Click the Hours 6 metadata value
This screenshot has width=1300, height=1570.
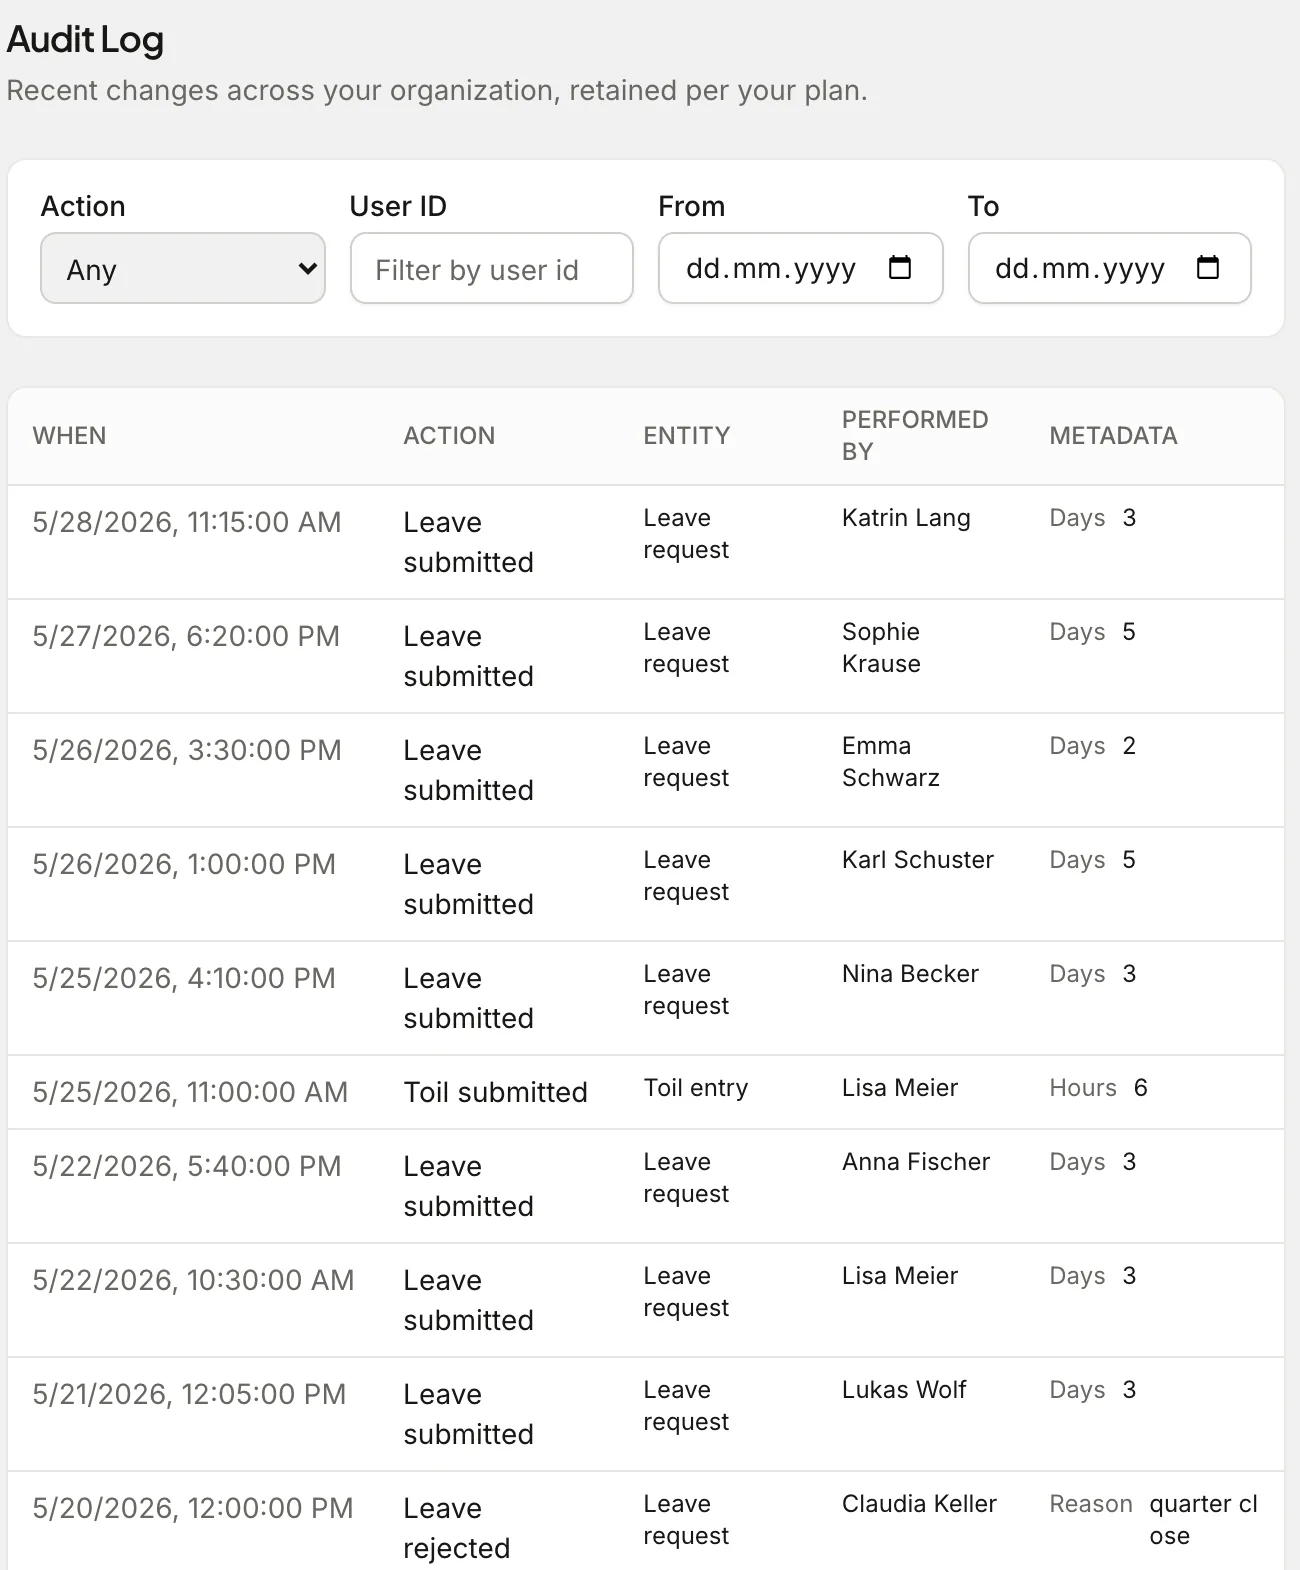pyautogui.click(x=1098, y=1088)
